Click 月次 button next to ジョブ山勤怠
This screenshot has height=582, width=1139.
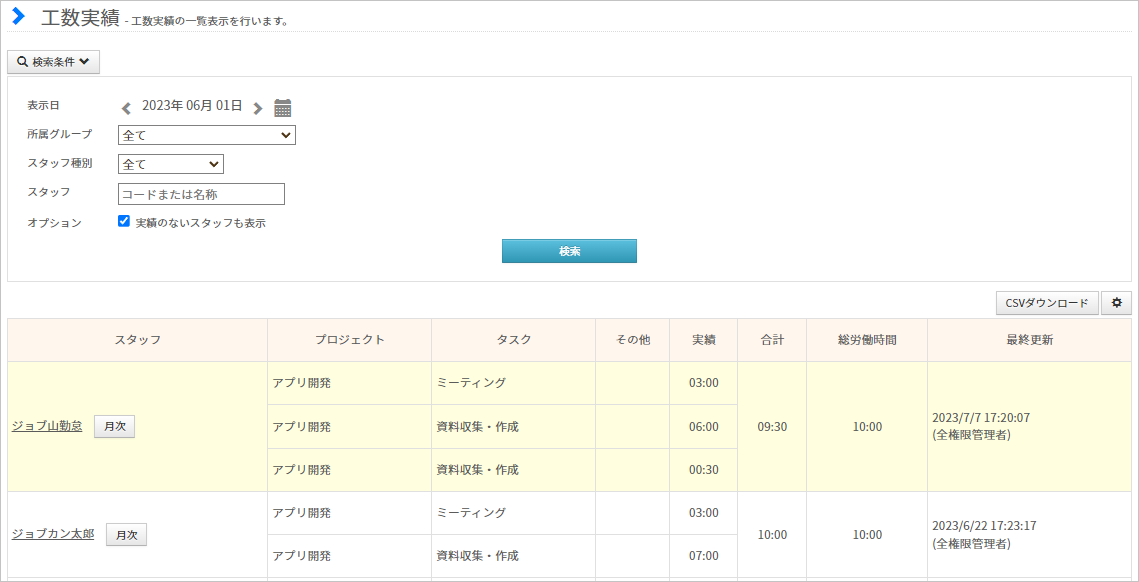pyautogui.click(x=115, y=427)
